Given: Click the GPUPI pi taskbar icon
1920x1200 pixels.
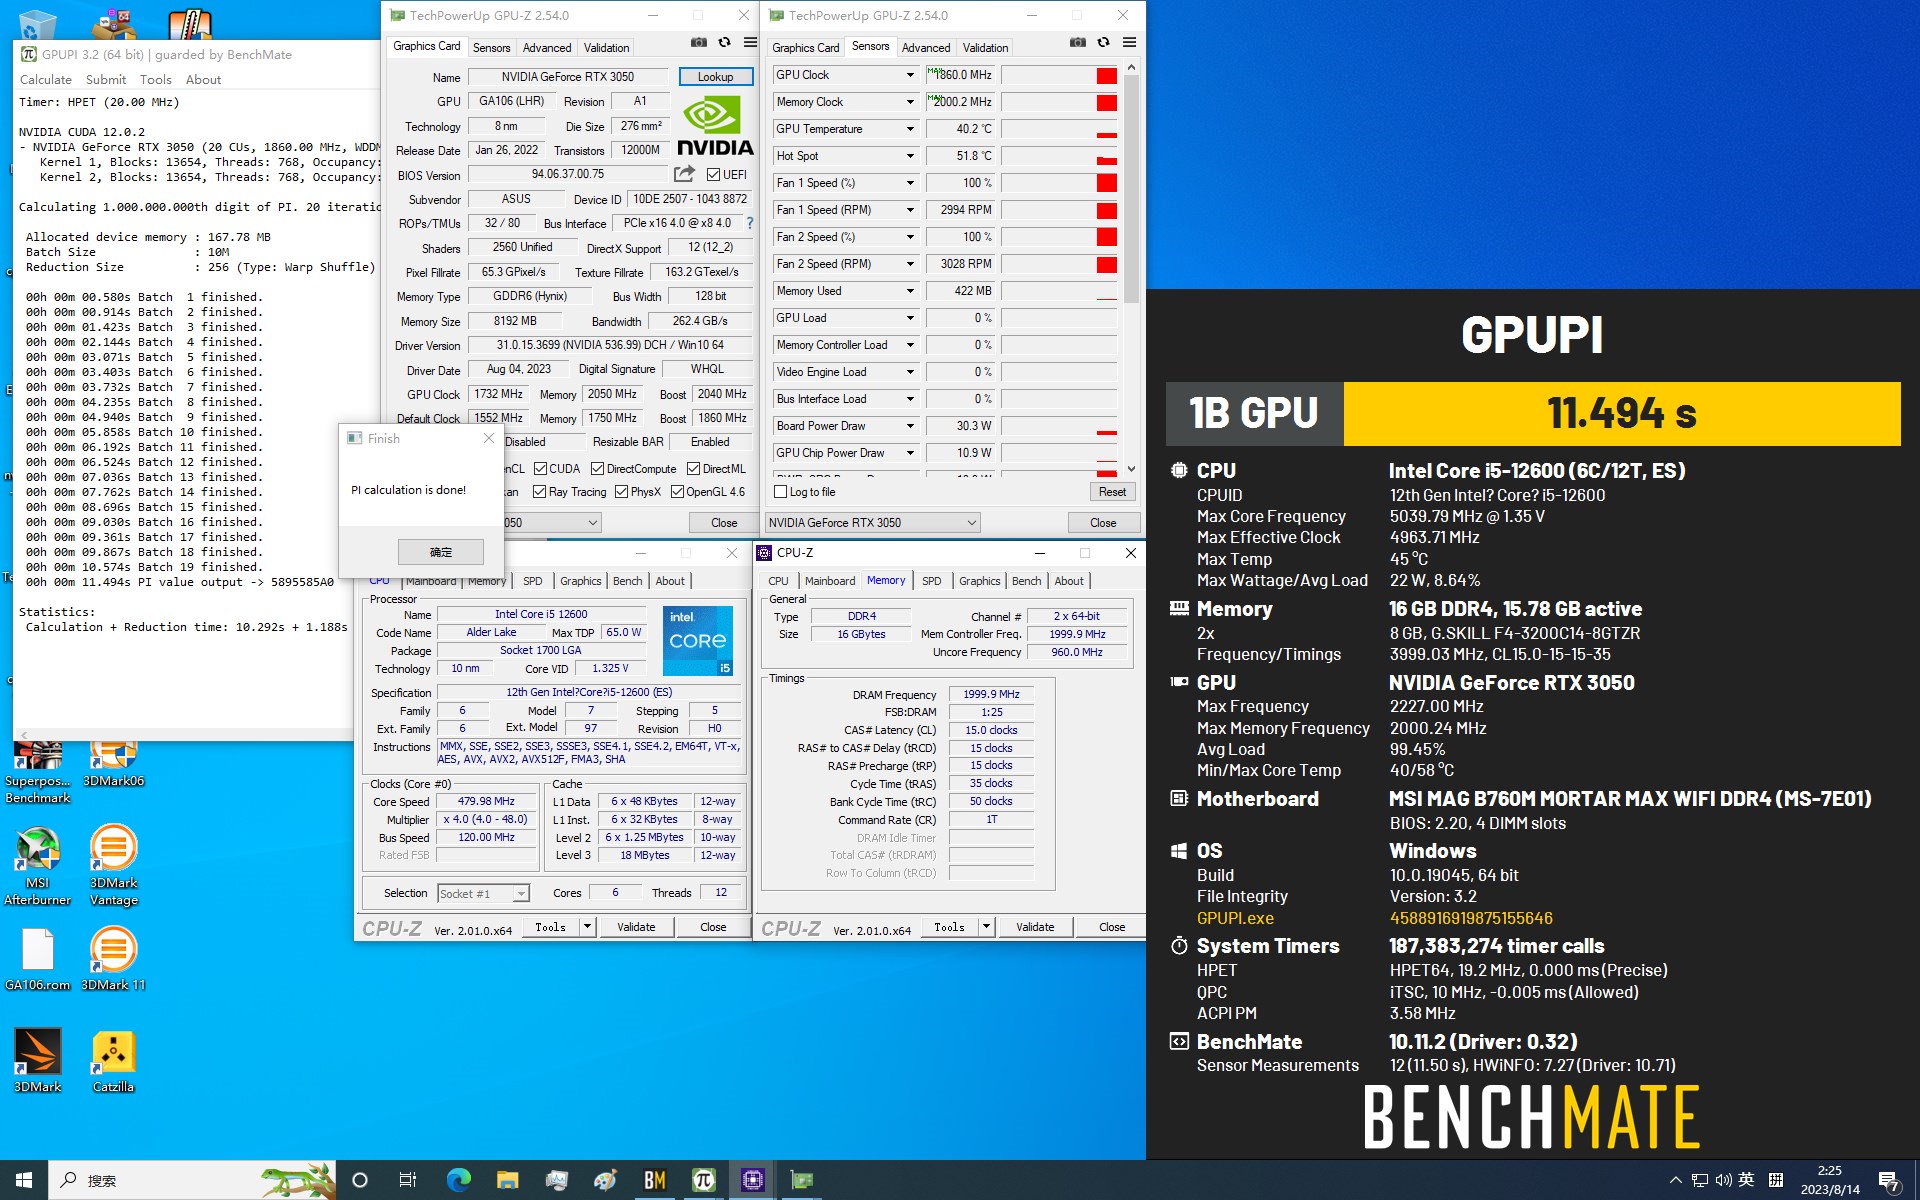Looking at the screenshot, I should click(704, 1180).
